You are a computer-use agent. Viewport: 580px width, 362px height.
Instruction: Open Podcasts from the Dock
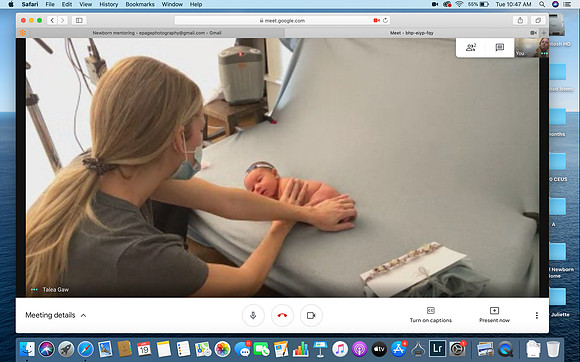click(x=359, y=349)
